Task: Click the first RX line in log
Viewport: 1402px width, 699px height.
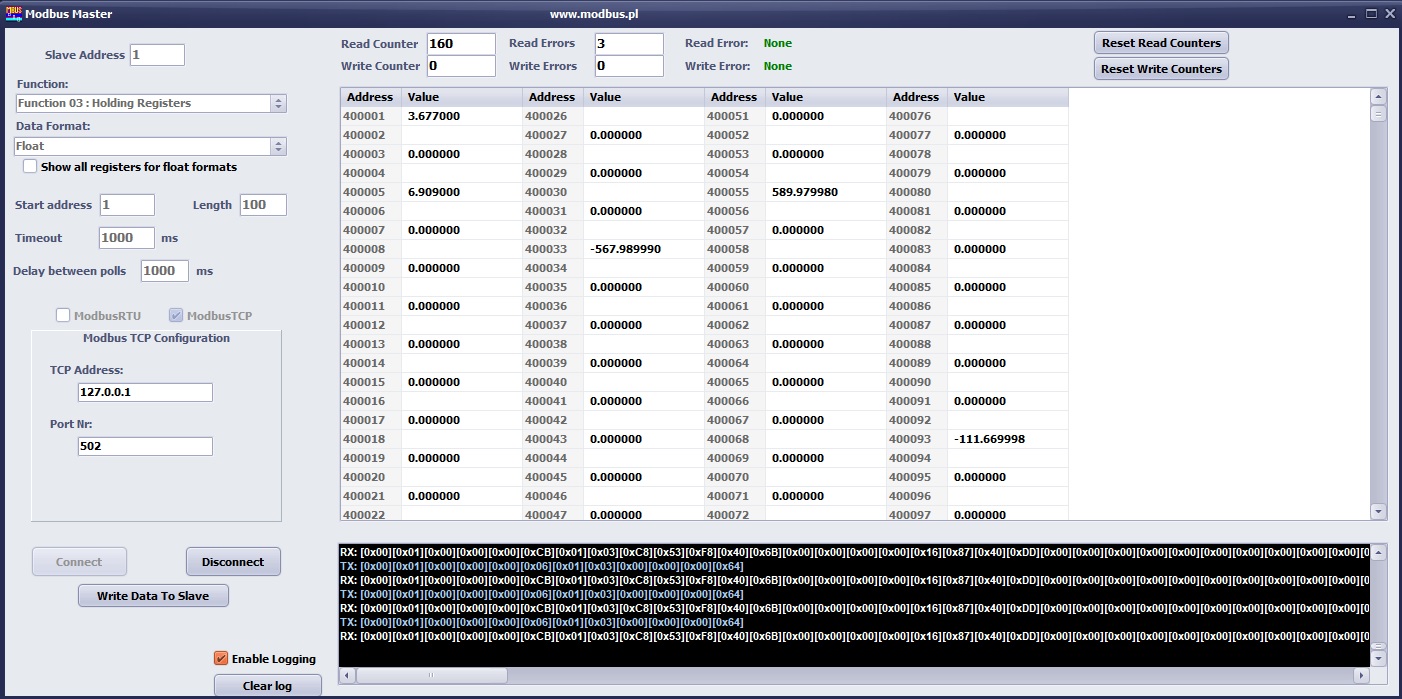Action: [855, 552]
